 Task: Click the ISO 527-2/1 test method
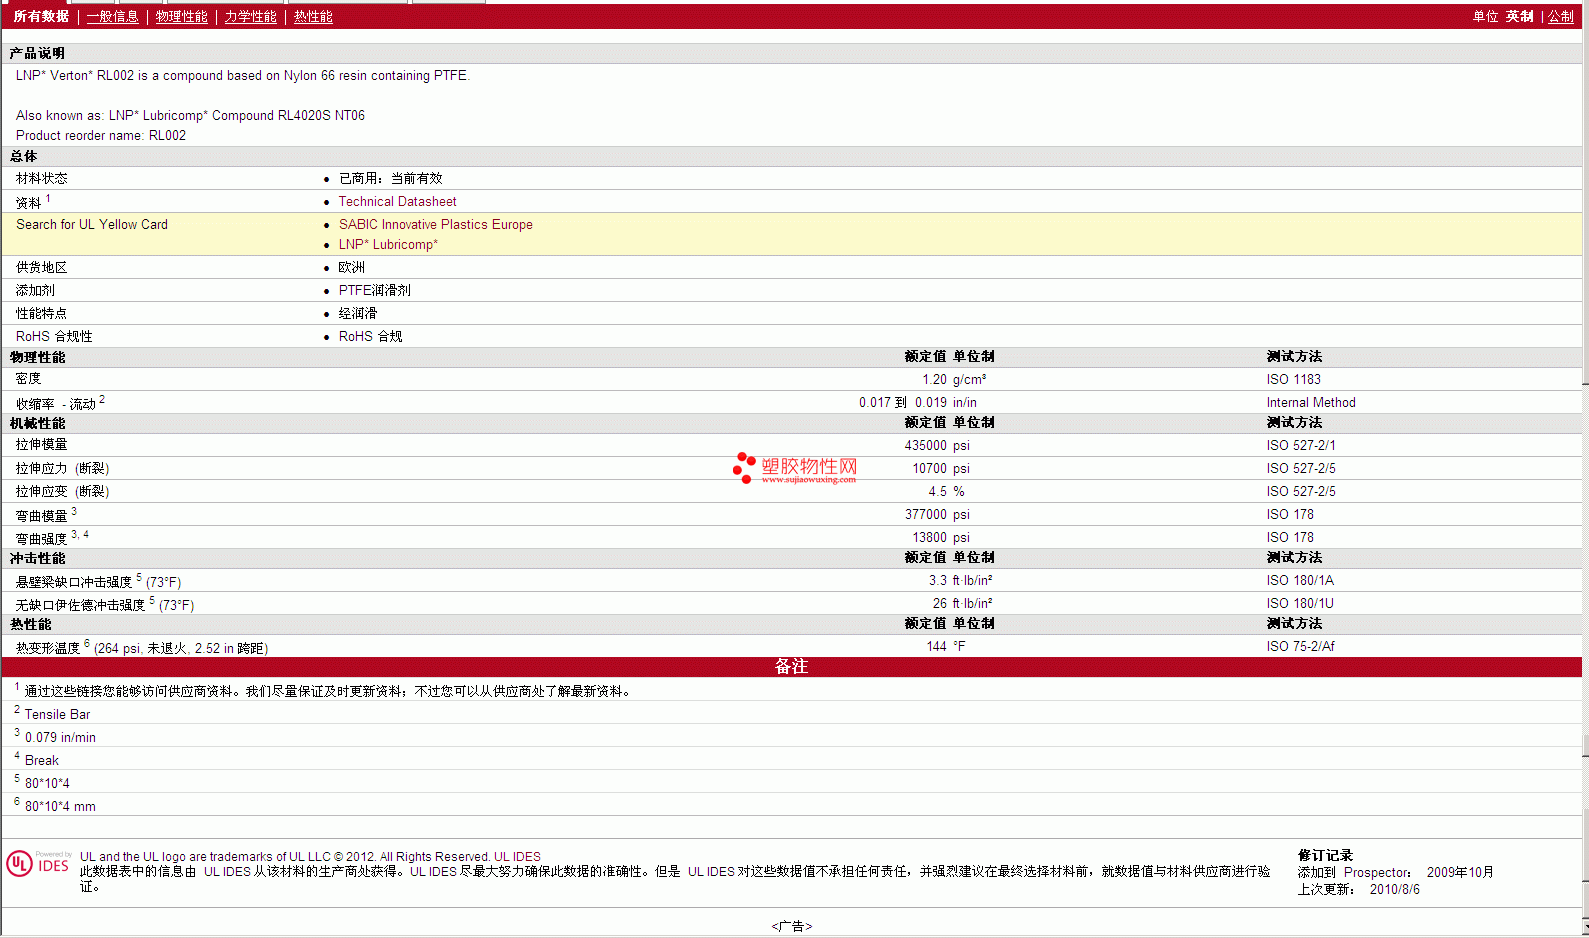tap(1301, 446)
